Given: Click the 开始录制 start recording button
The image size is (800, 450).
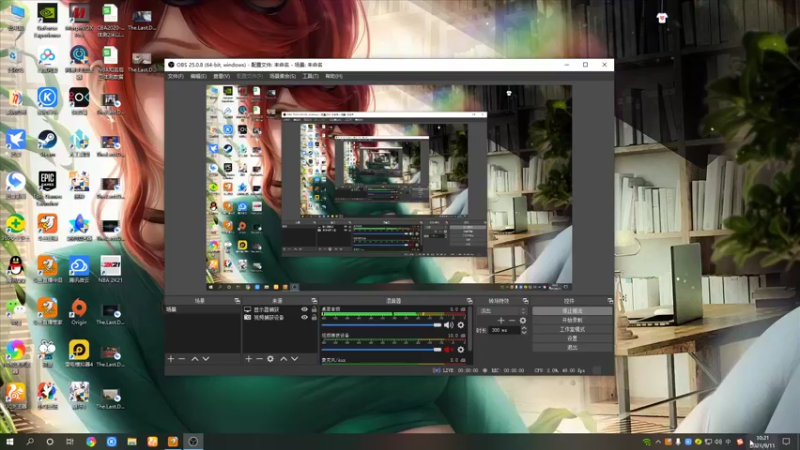Looking at the screenshot, I should [x=572, y=320].
